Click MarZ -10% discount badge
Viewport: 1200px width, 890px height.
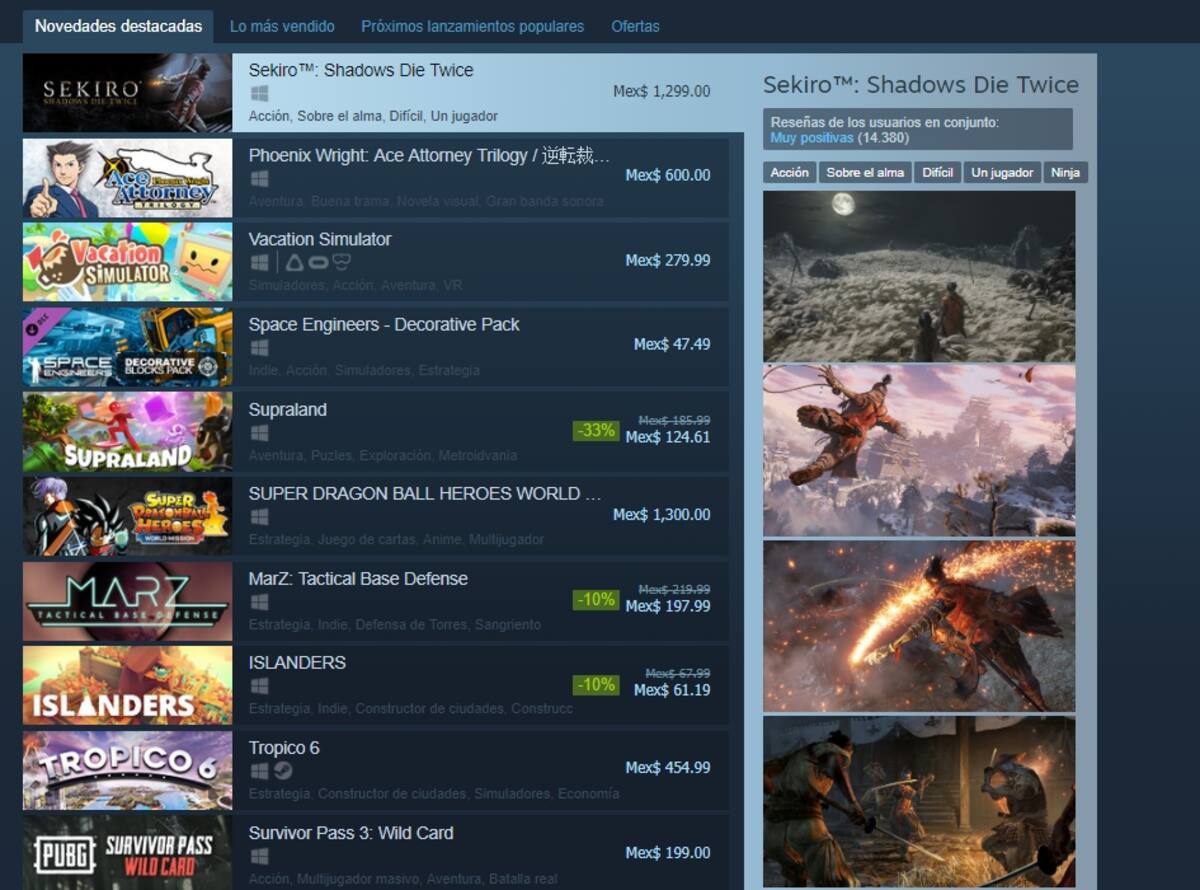click(595, 599)
